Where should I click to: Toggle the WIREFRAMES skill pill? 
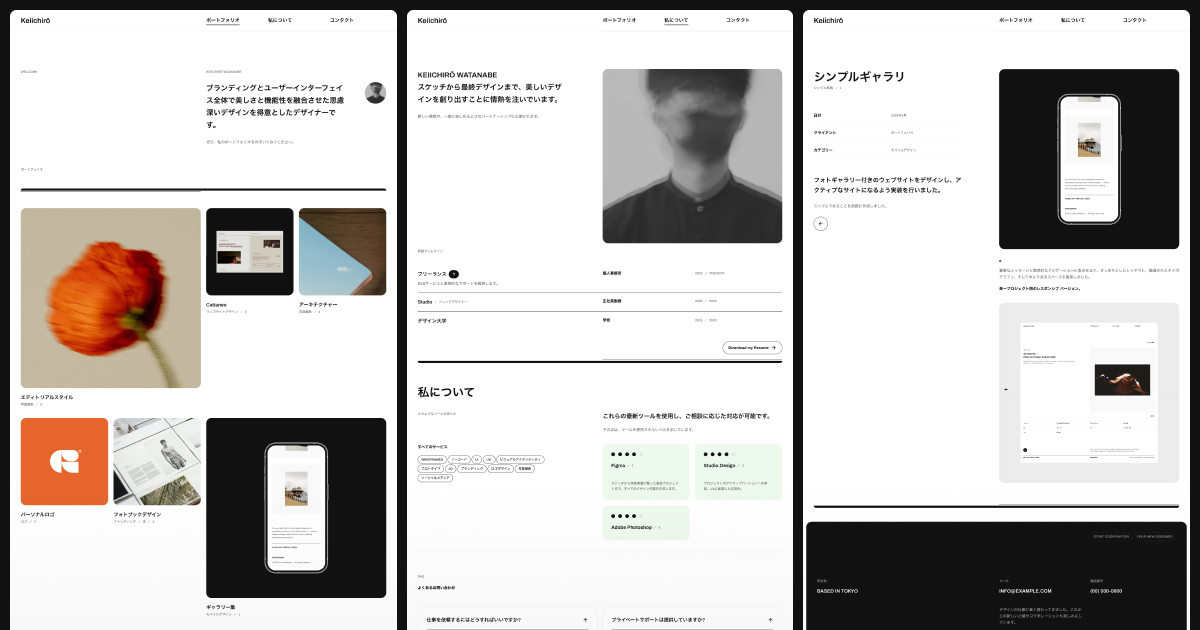pos(432,459)
